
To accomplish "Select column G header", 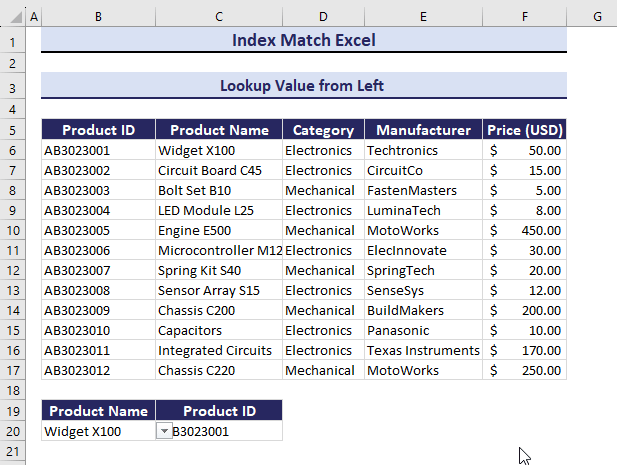I will point(595,17).
